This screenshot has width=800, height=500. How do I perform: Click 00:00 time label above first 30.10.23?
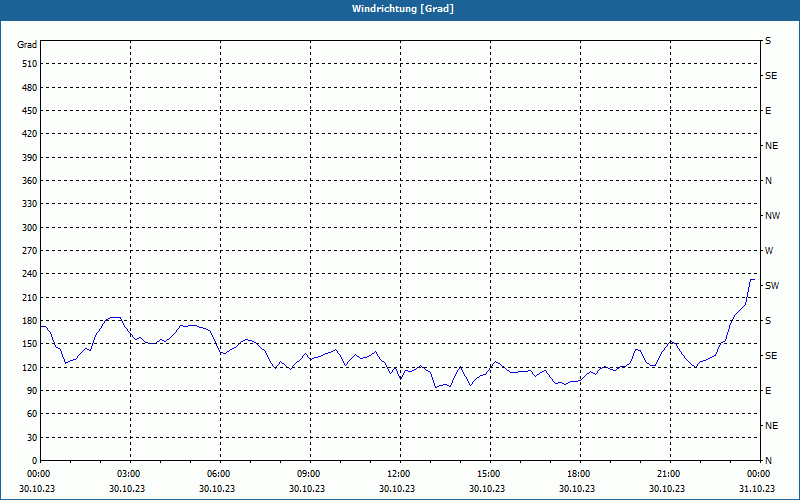(38, 474)
